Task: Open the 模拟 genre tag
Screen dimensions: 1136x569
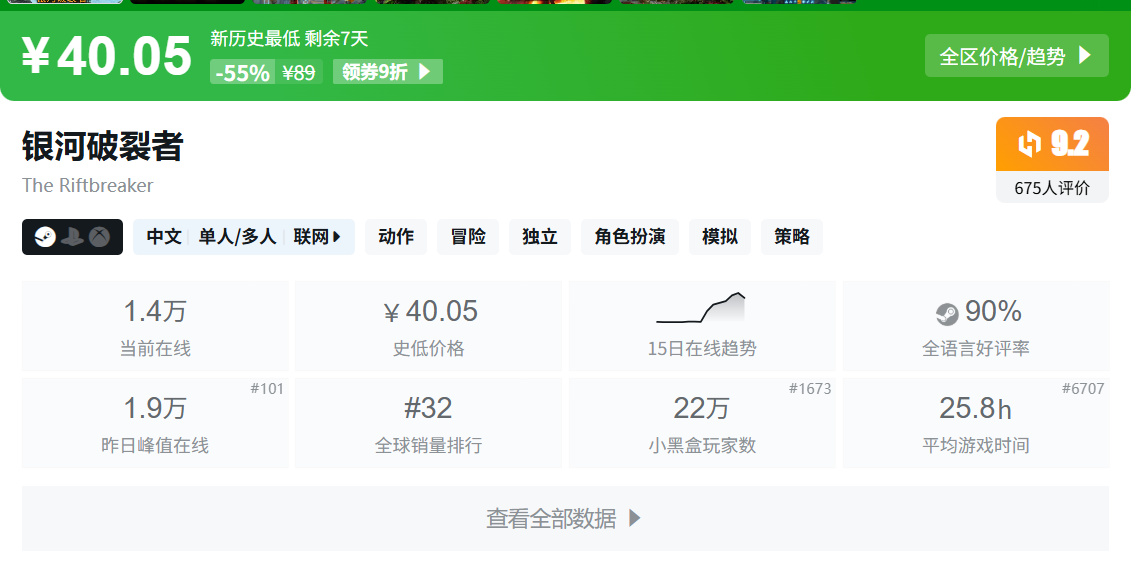Action: [x=719, y=237]
